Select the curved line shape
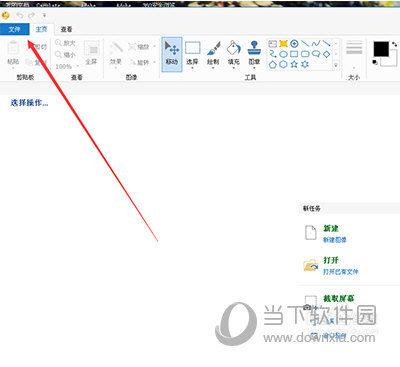400x367 pixels. tap(316, 44)
